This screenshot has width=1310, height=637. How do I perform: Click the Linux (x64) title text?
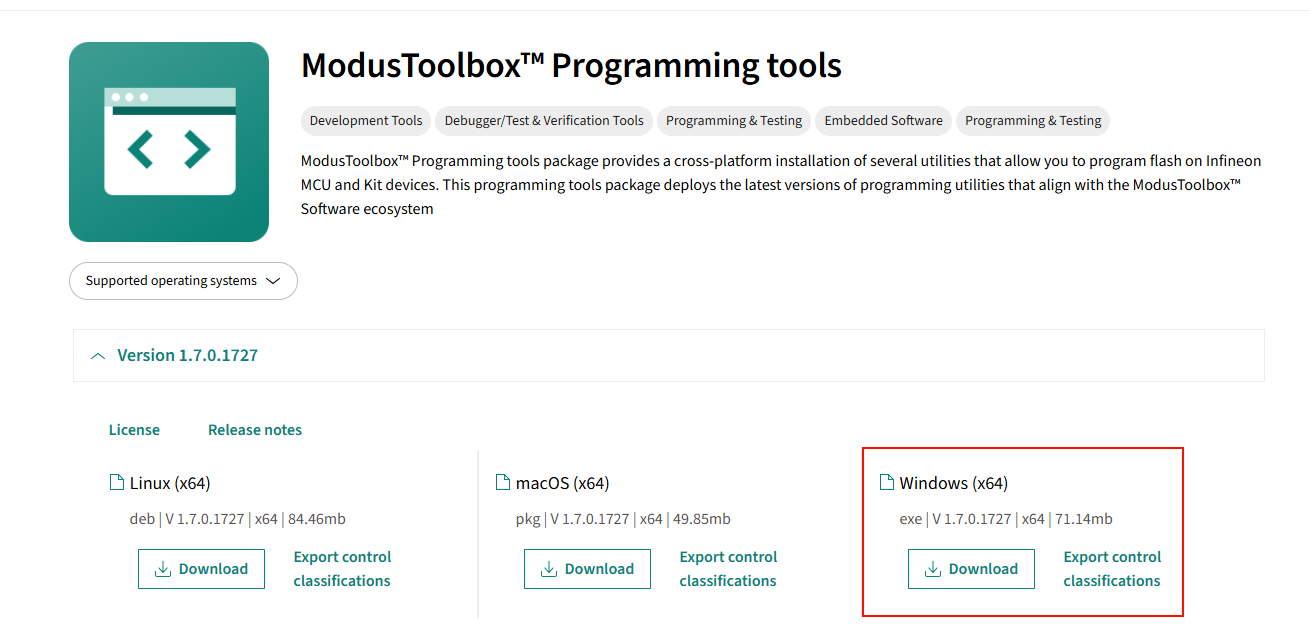(x=170, y=484)
